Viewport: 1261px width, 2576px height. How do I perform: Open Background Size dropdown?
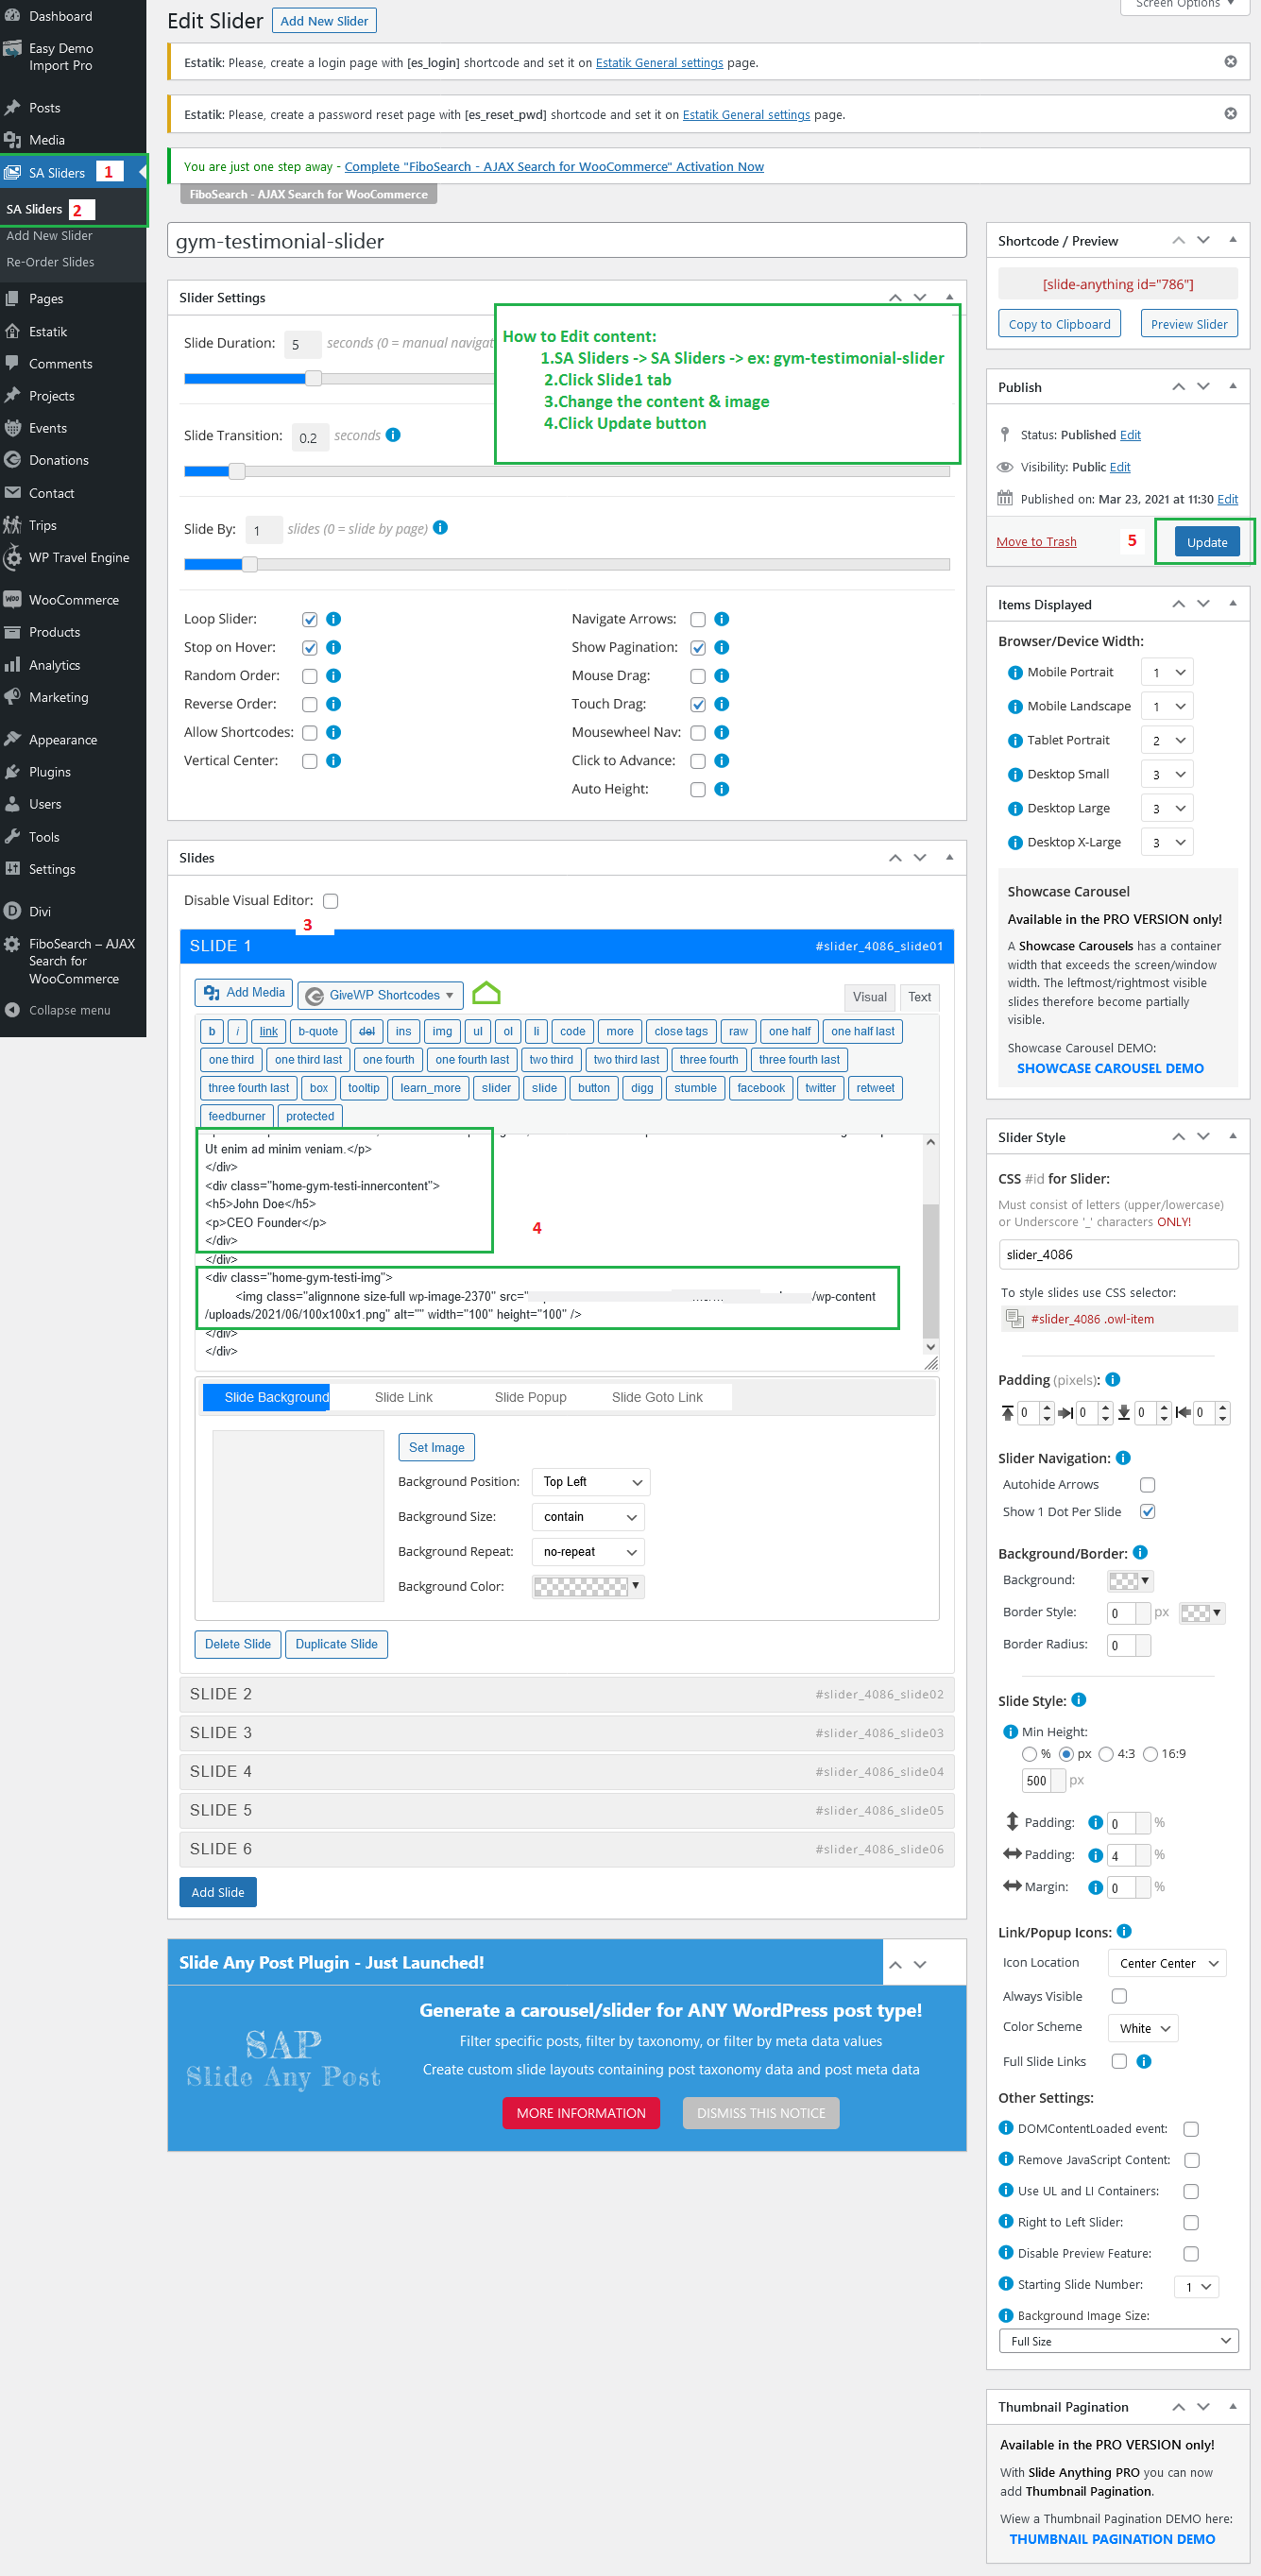(588, 1517)
